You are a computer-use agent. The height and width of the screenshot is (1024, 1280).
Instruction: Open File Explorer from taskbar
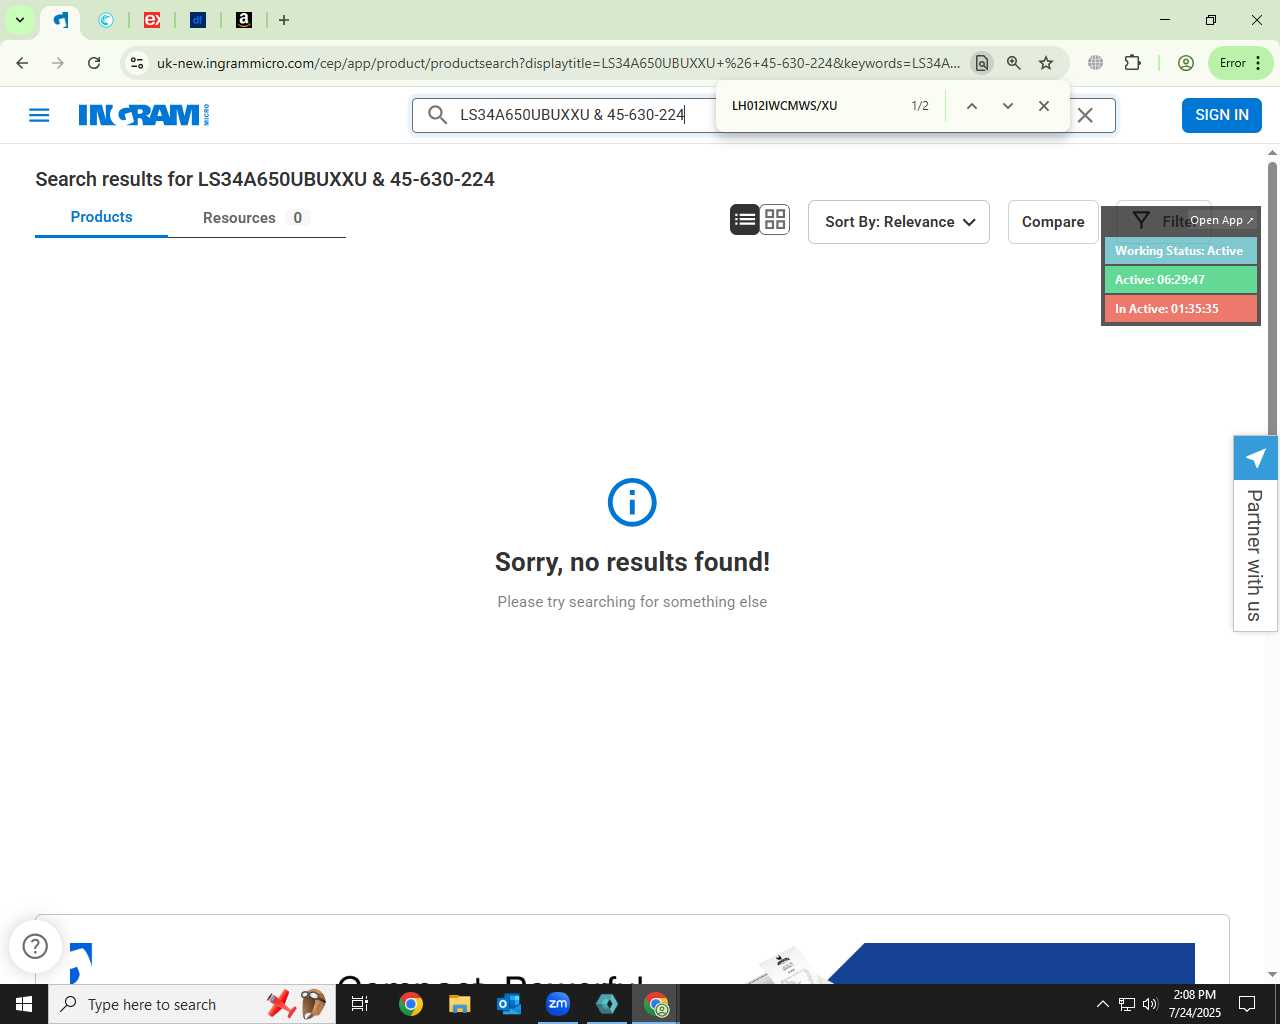460,1004
